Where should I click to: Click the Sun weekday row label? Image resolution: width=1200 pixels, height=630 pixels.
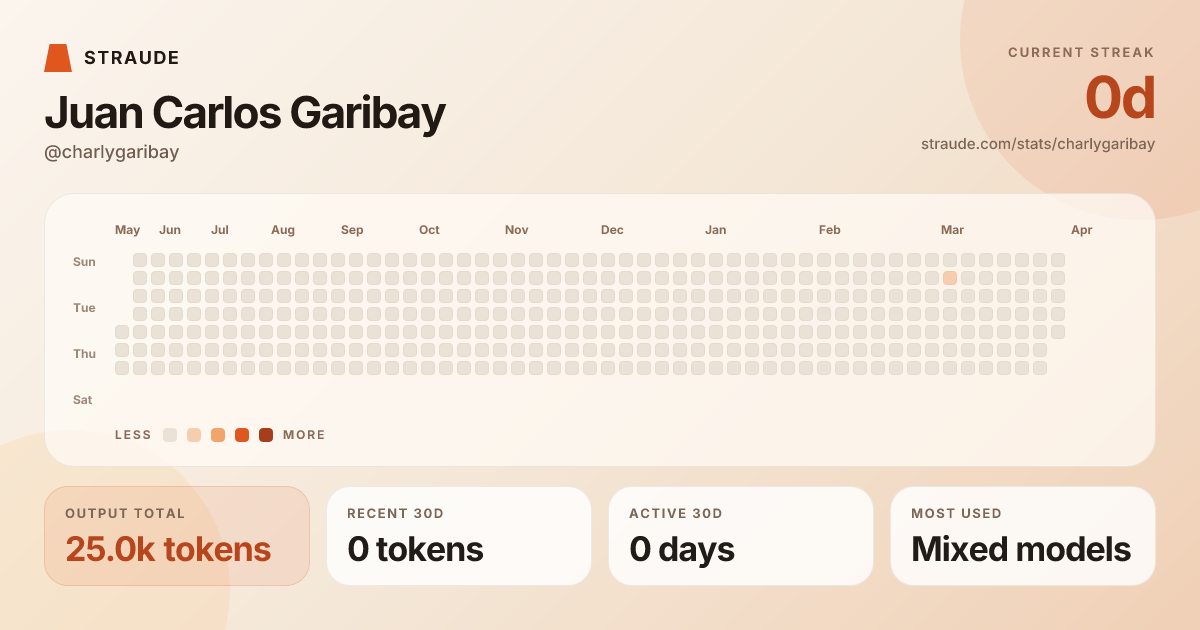[84, 262]
